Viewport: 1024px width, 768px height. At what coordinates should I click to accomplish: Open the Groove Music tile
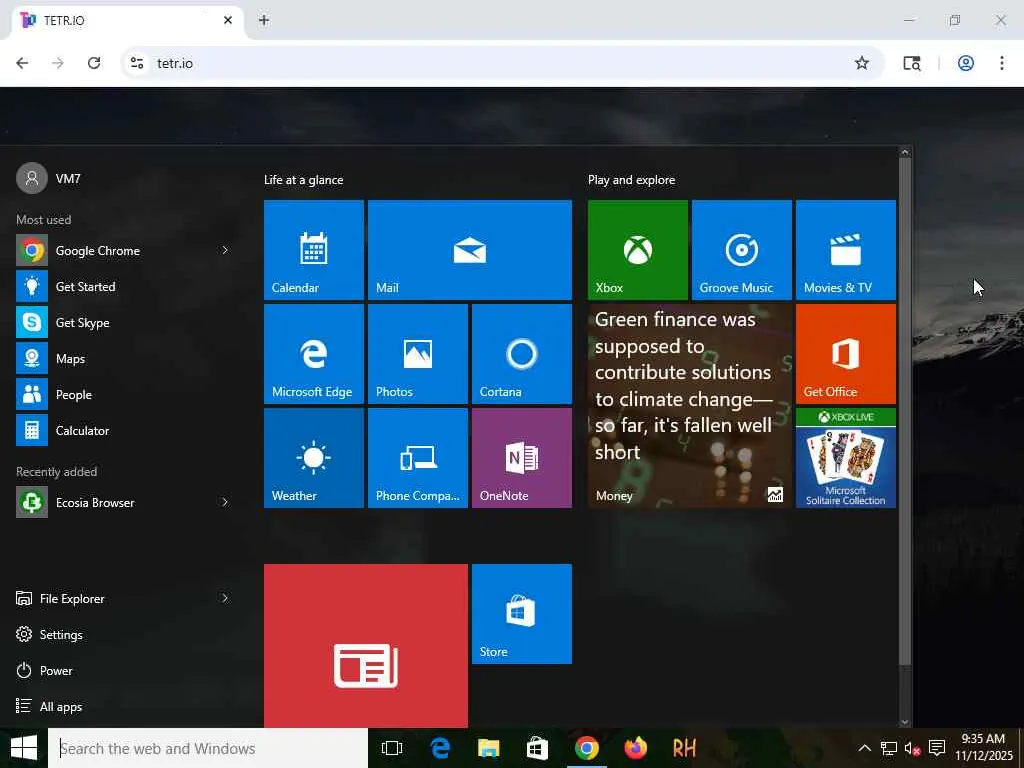(x=741, y=249)
